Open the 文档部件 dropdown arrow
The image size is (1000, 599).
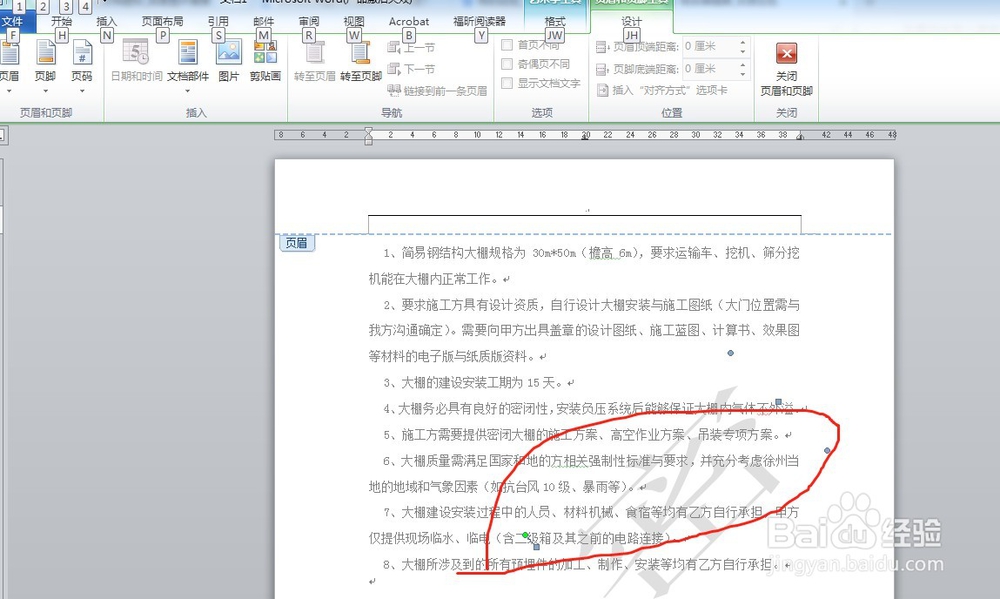(x=188, y=91)
